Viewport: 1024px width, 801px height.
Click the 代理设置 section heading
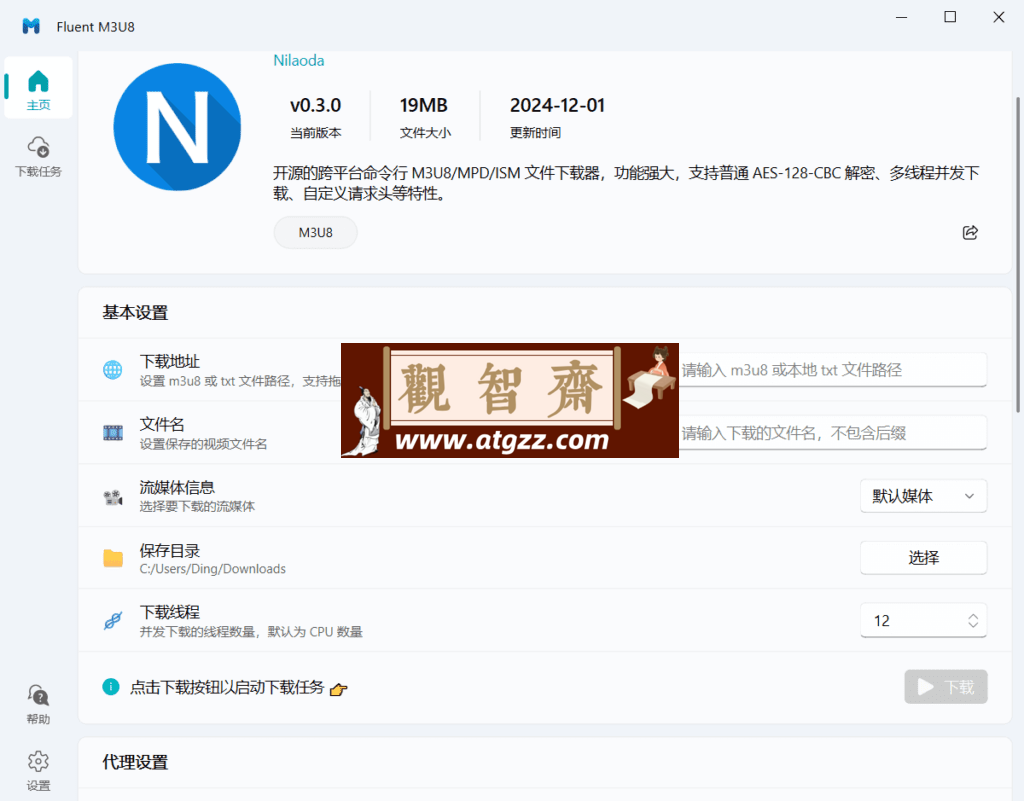tap(135, 762)
